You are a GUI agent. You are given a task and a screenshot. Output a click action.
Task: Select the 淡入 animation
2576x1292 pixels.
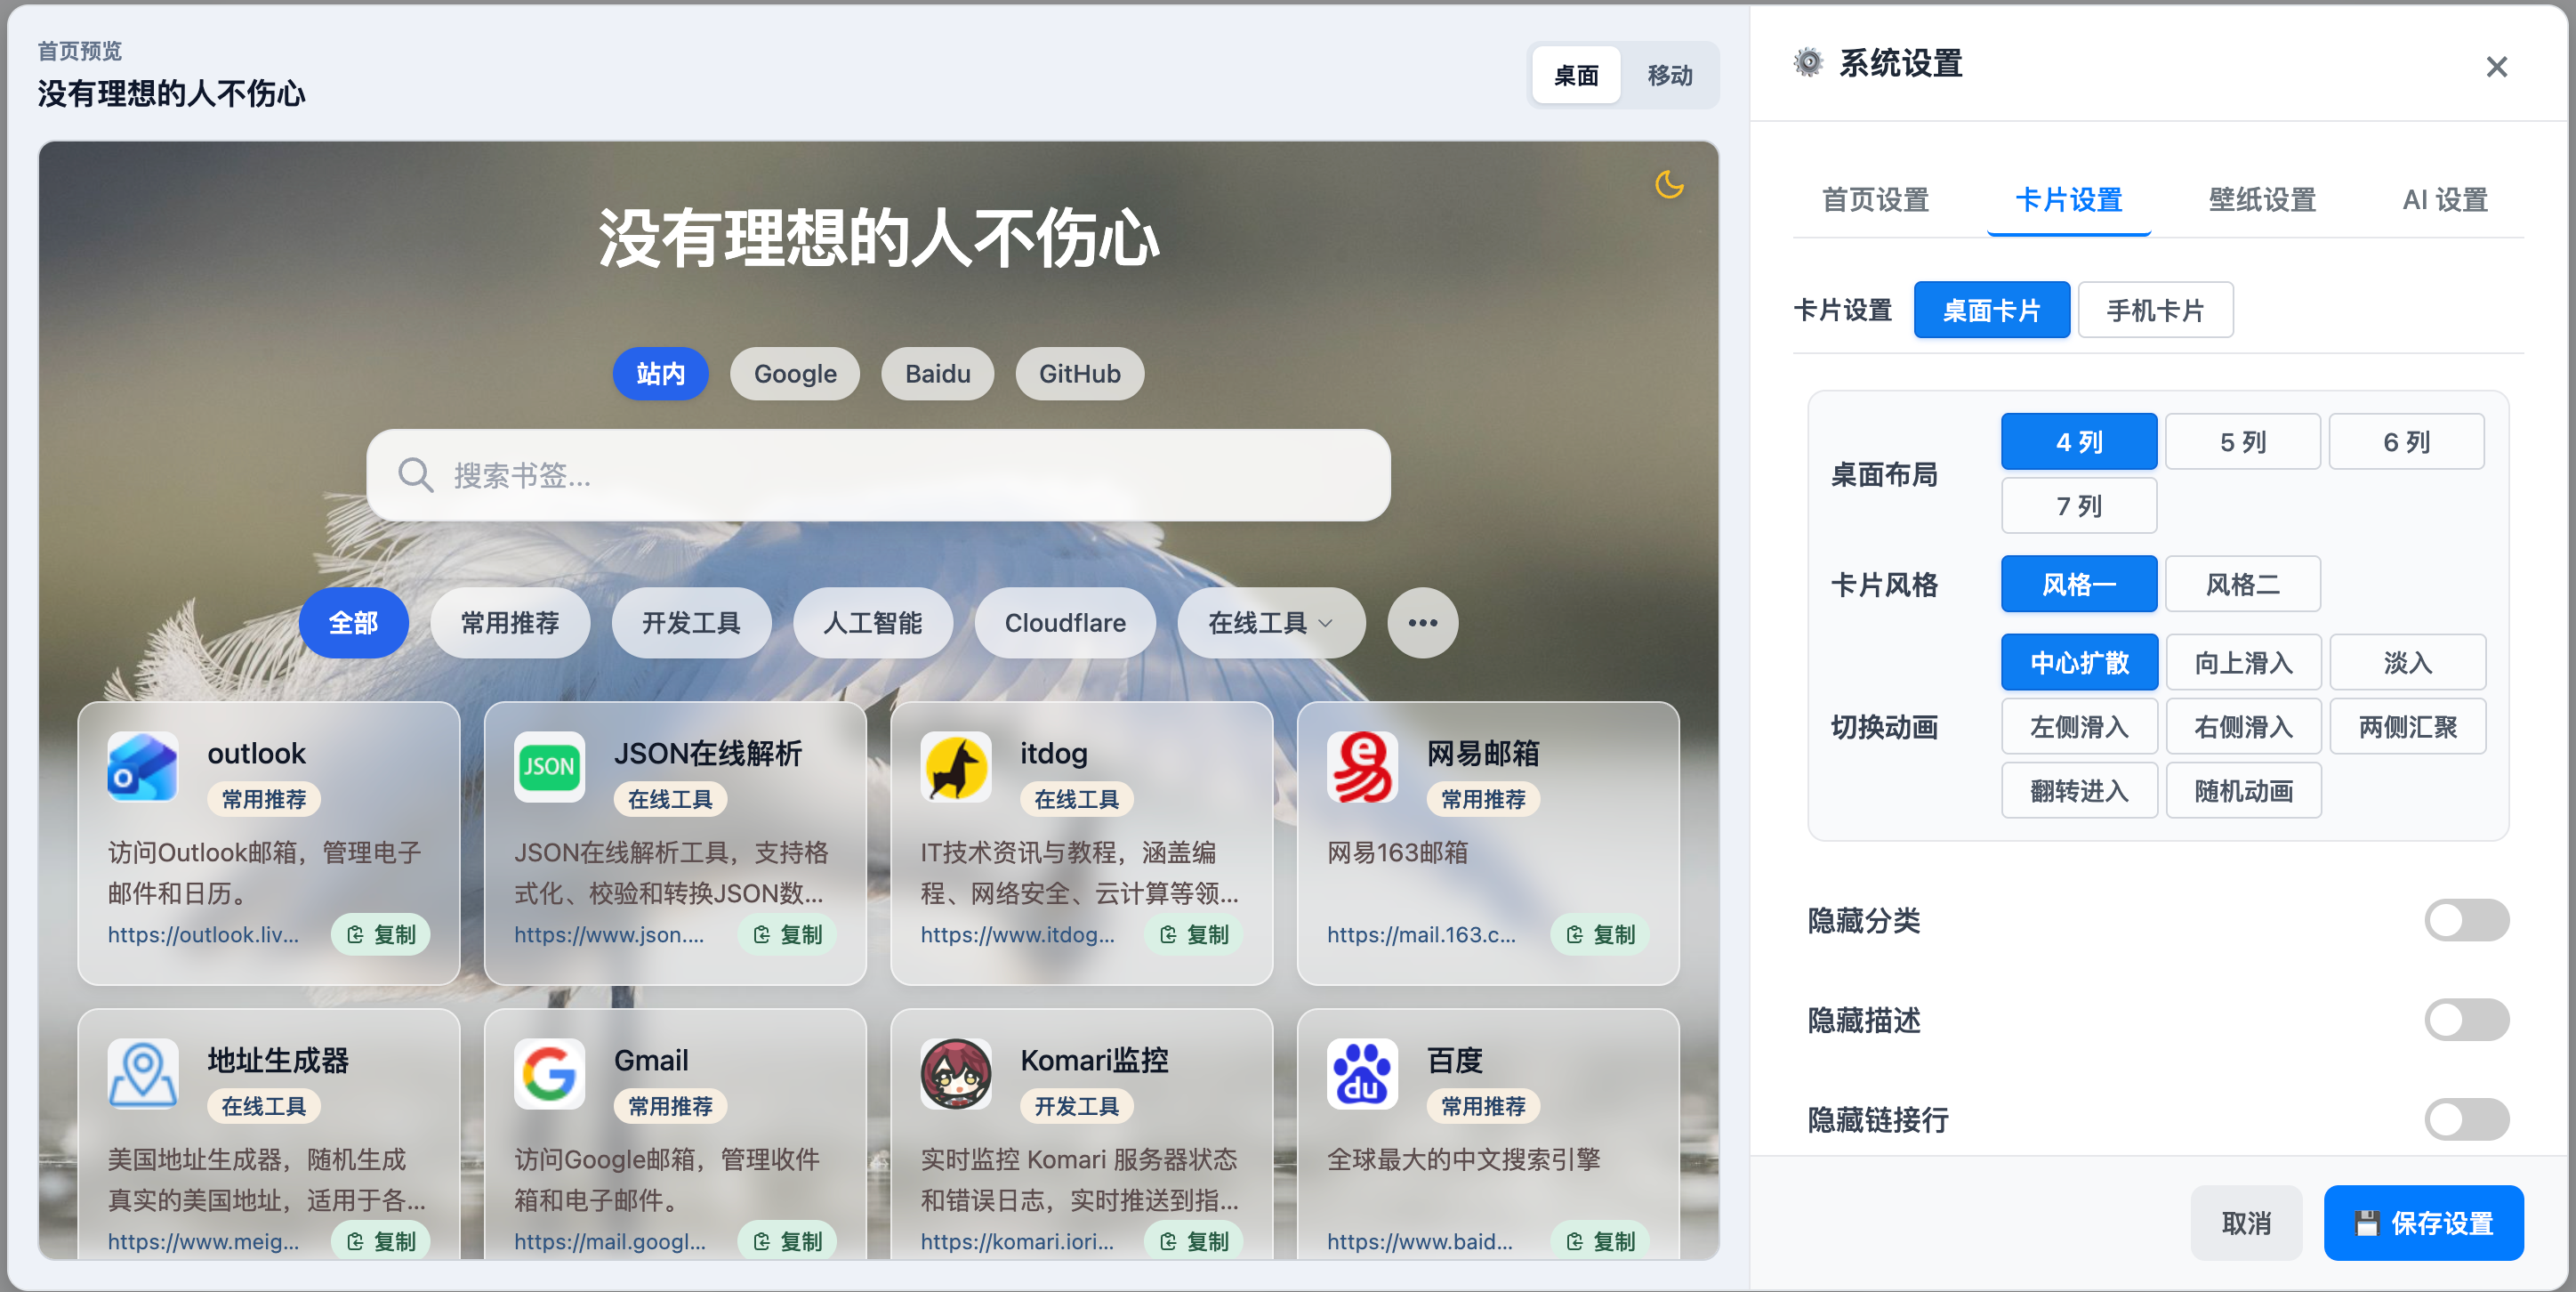tap(2407, 662)
